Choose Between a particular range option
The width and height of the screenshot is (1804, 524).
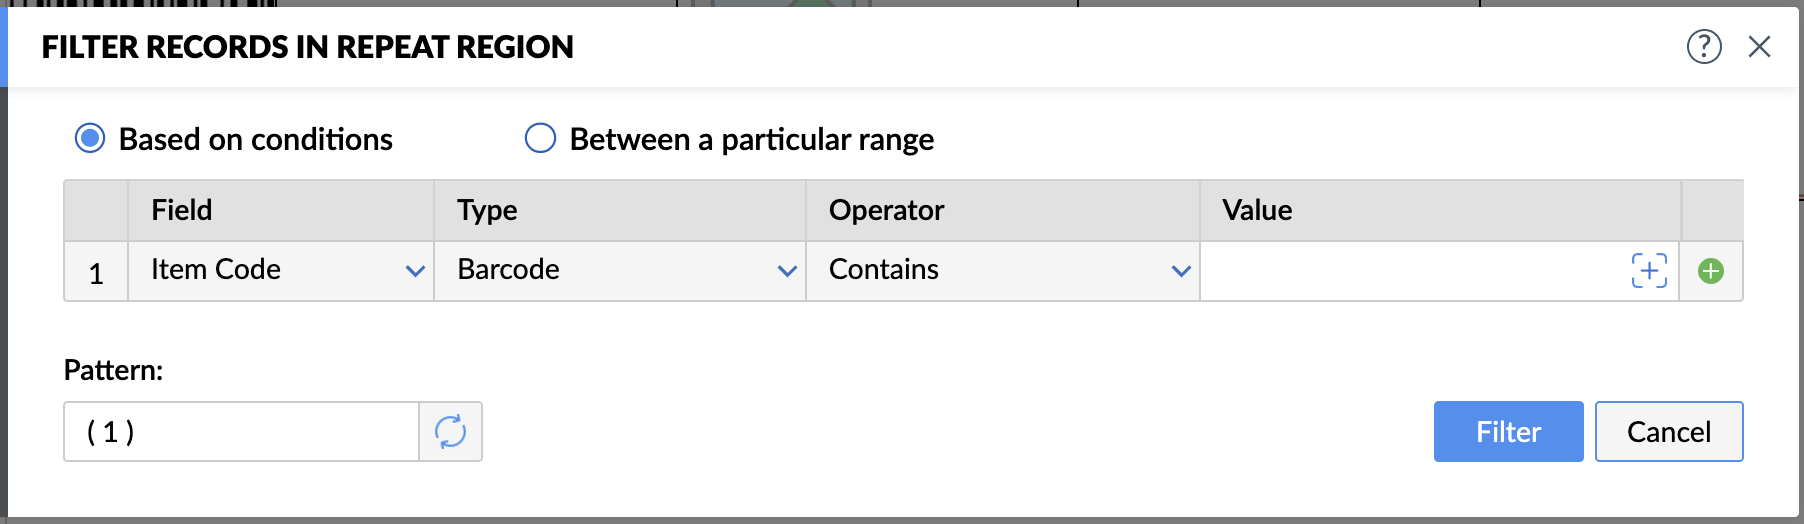point(540,138)
